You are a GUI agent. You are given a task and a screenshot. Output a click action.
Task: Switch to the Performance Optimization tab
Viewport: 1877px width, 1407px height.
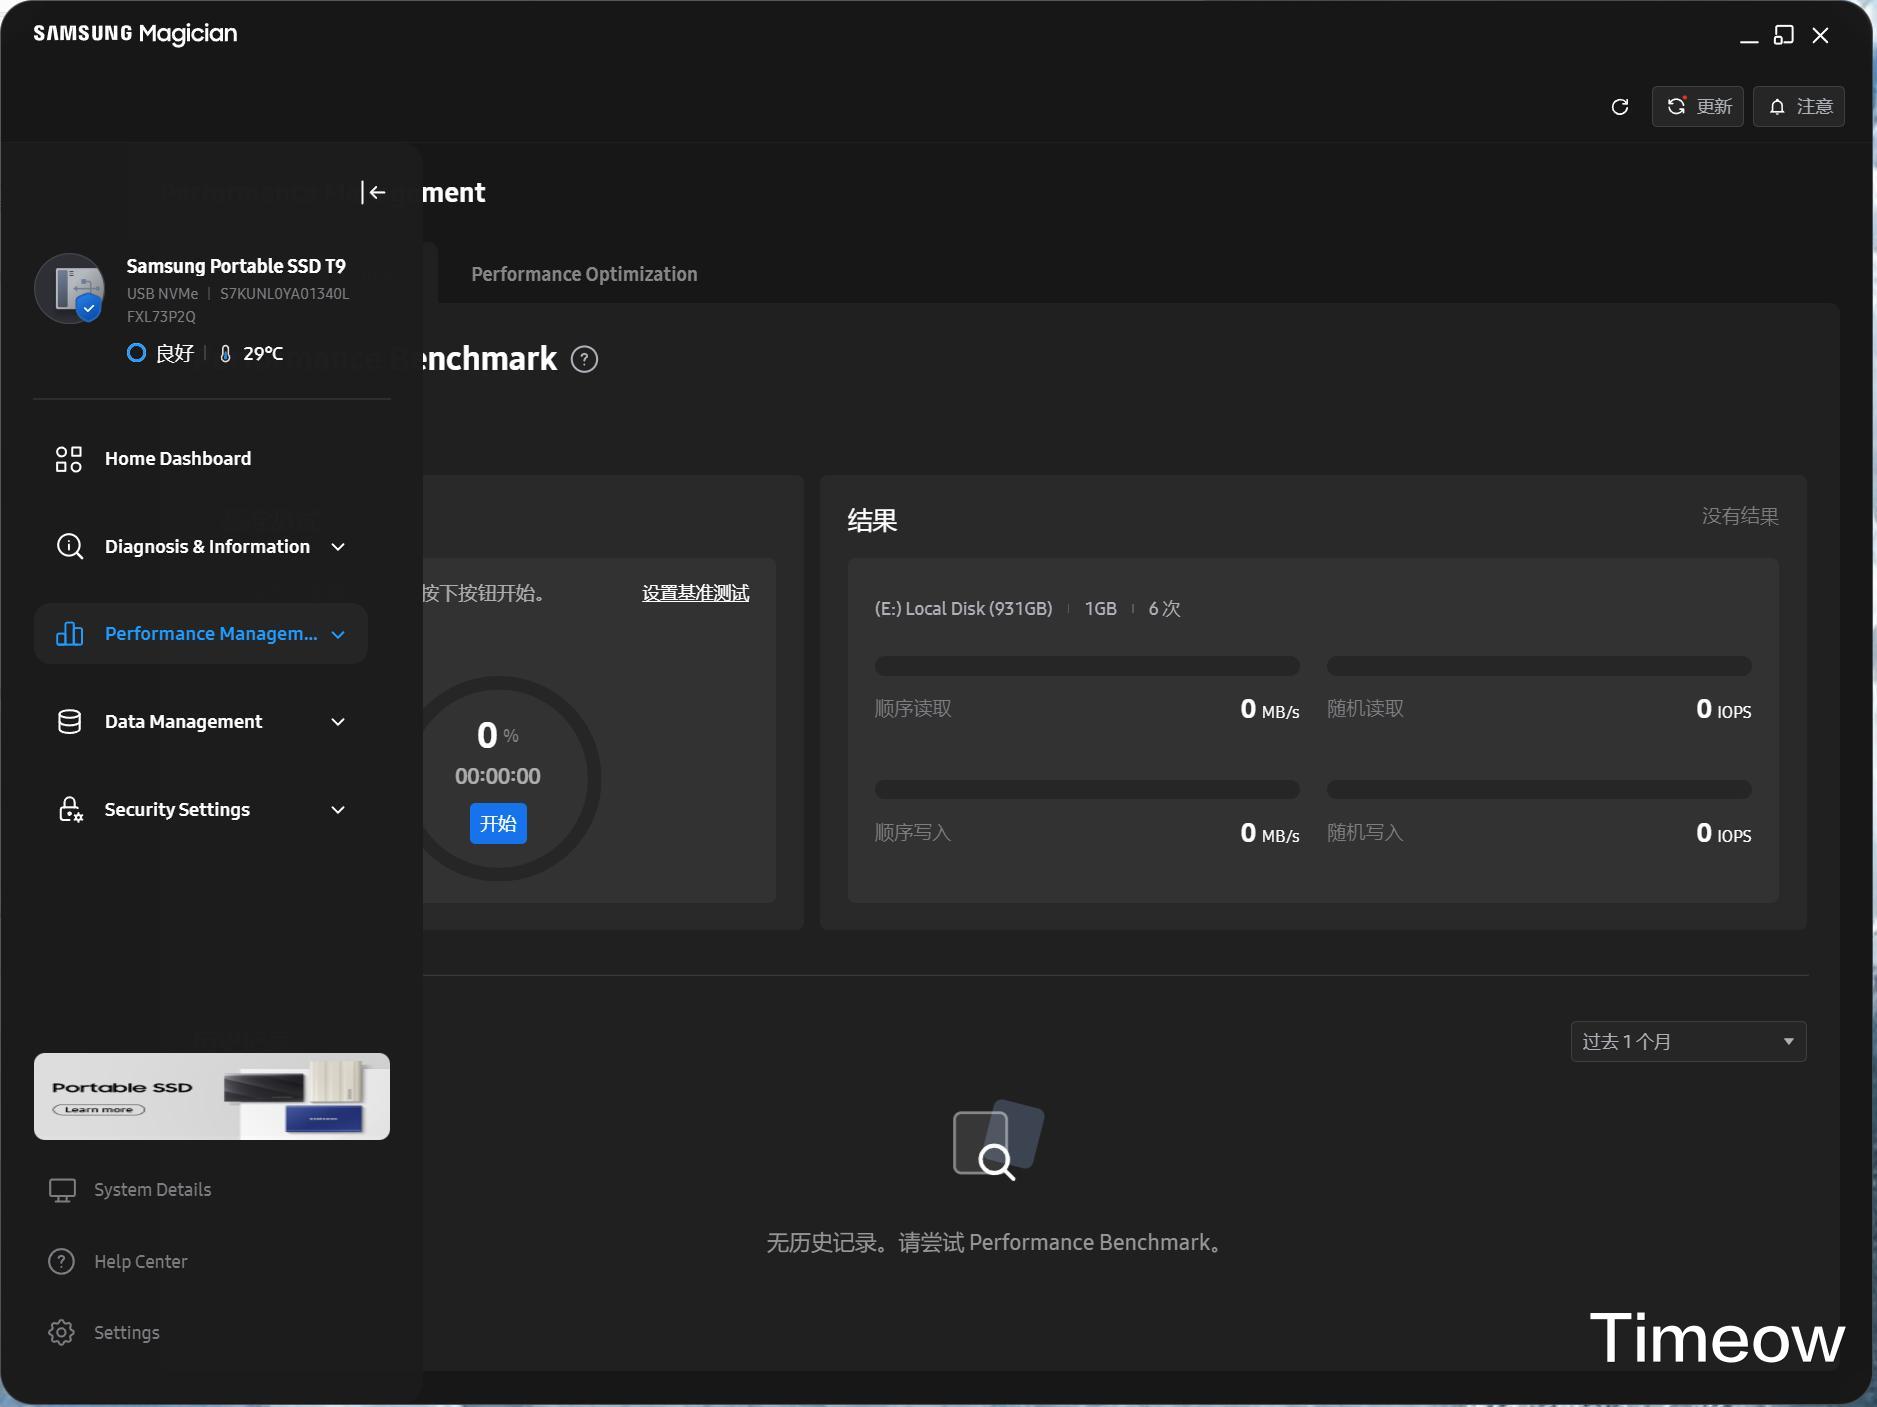tap(584, 274)
